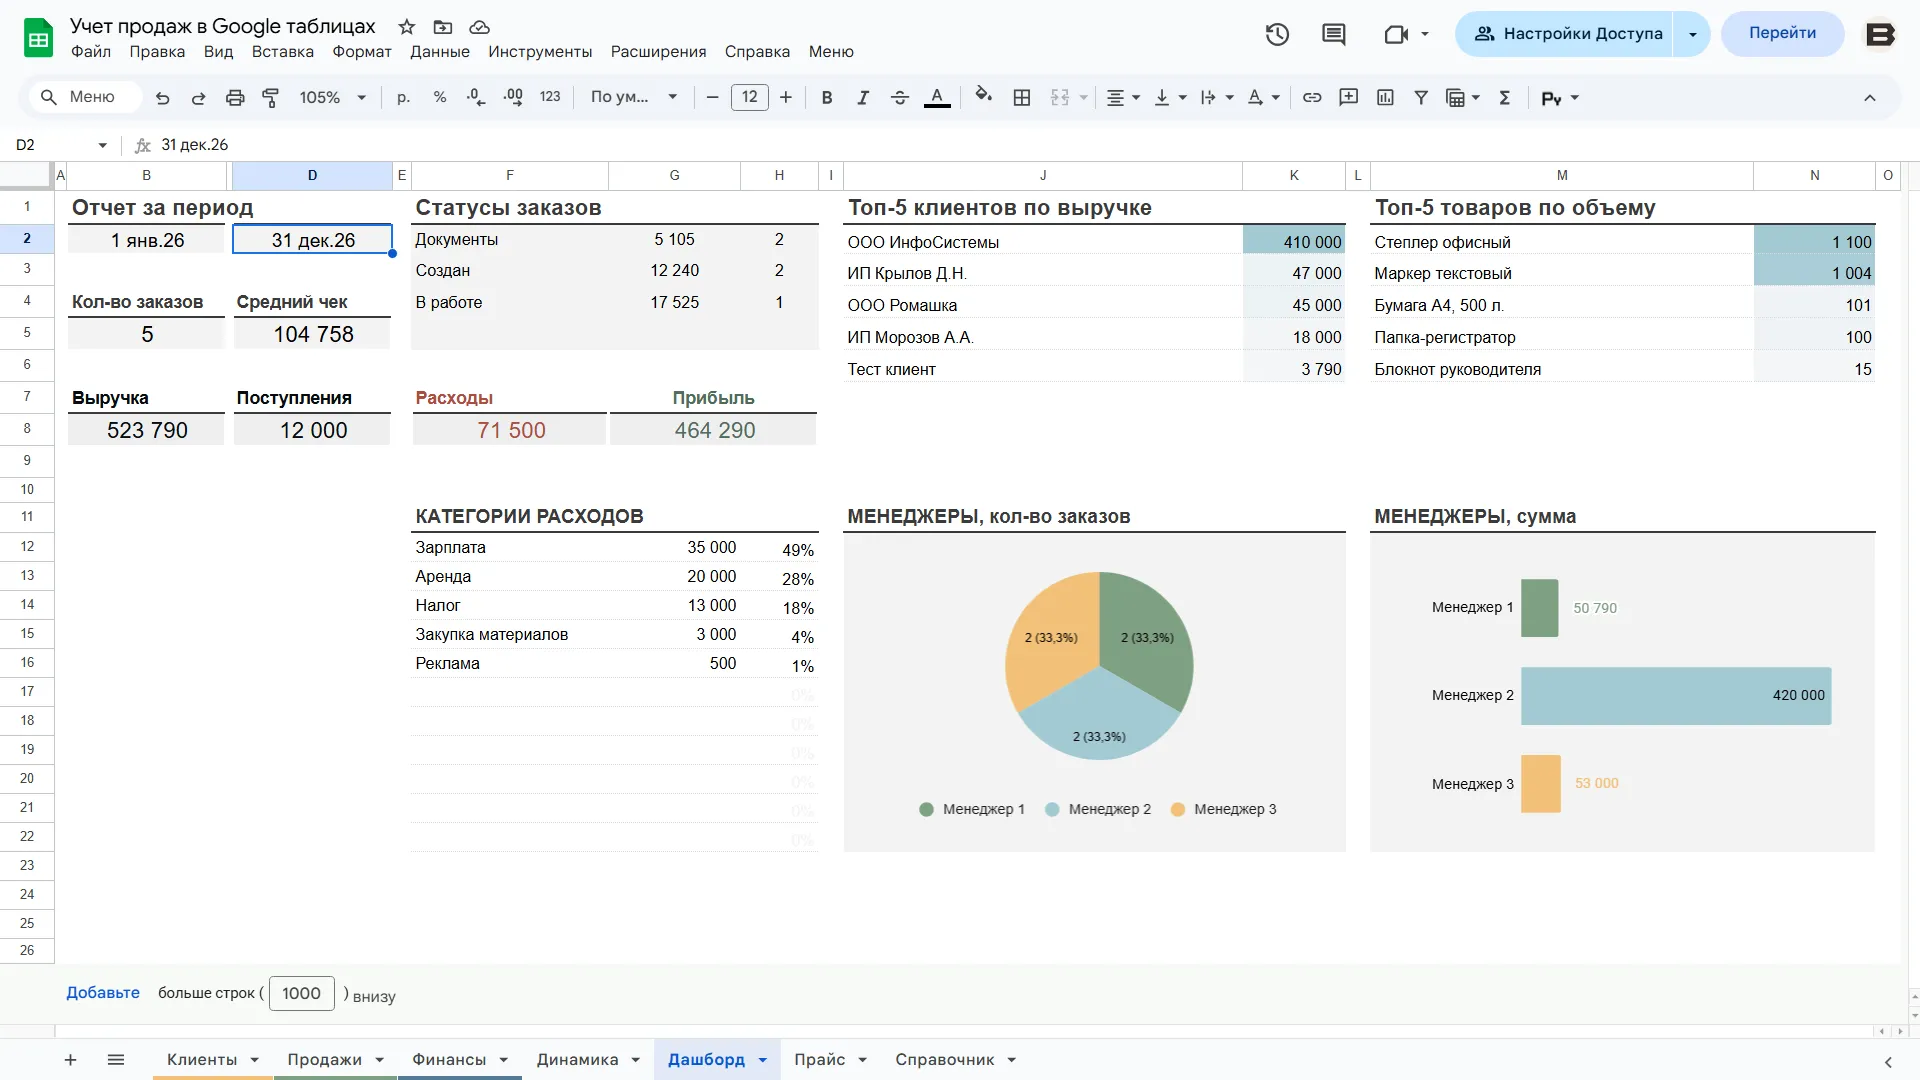Viewport: 1920px width, 1080px height.
Task: Click the add new sheet plus button
Action: [x=70, y=1060]
